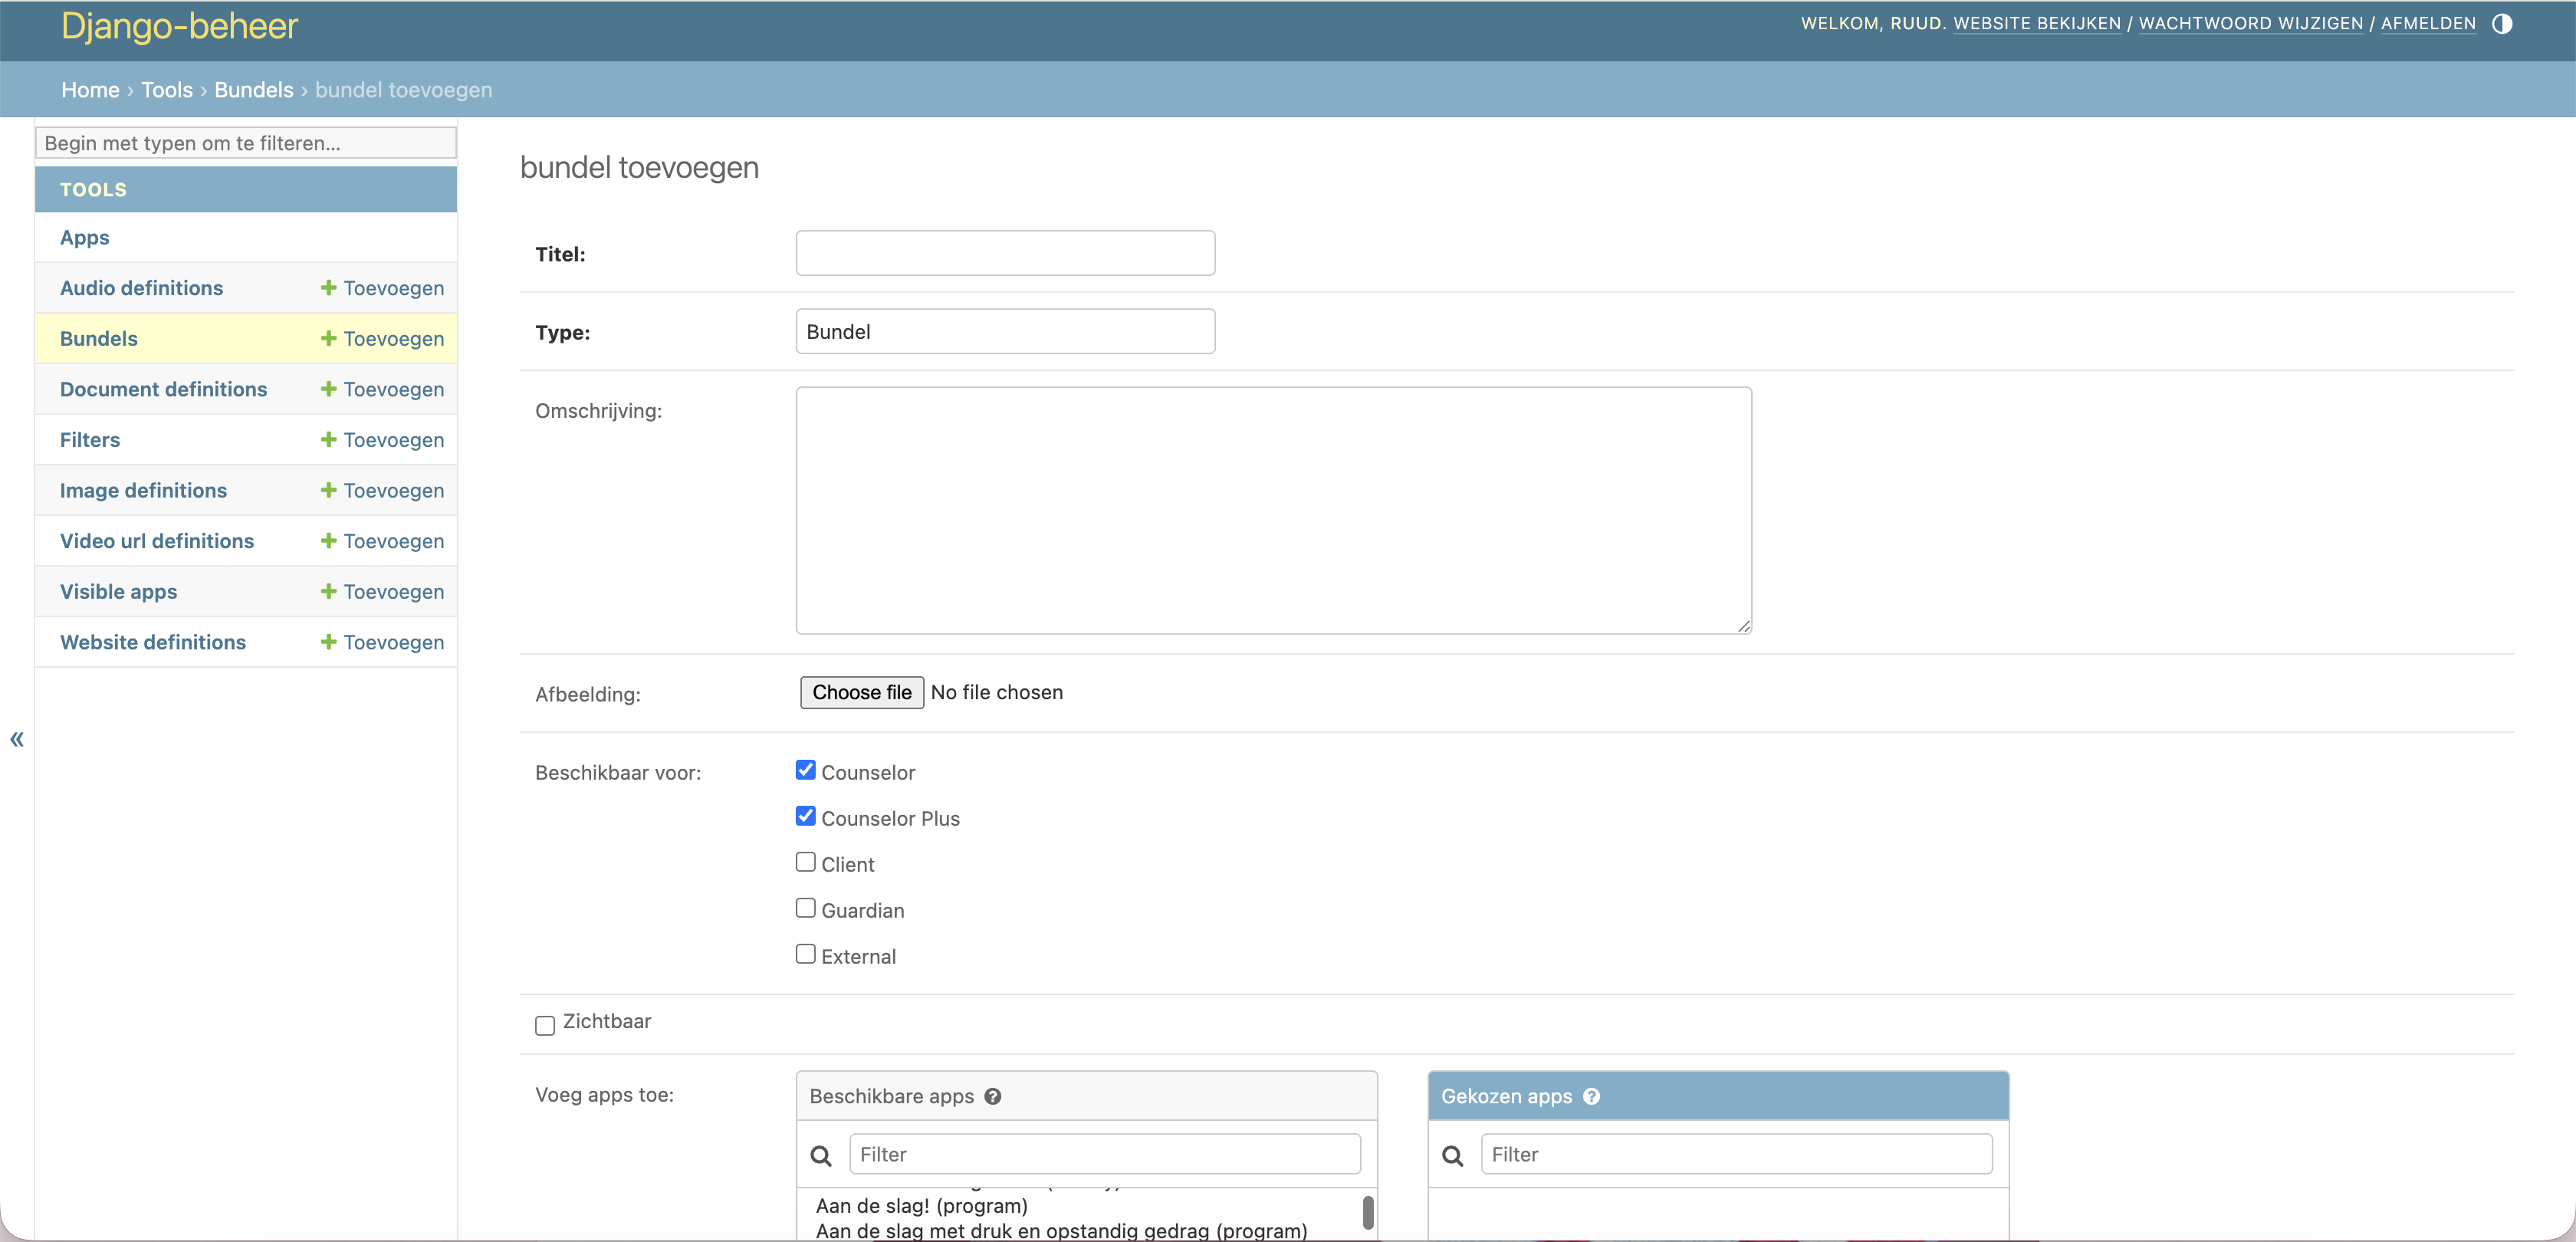The width and height of the screenshot is (2576, 1242).
Task: Click the Afmelden link
Action: click(2427, 24)
